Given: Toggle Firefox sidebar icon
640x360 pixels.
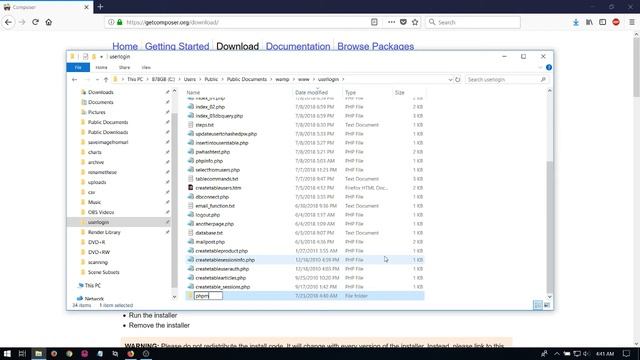Looking at the screenshot, I should 602,22.
